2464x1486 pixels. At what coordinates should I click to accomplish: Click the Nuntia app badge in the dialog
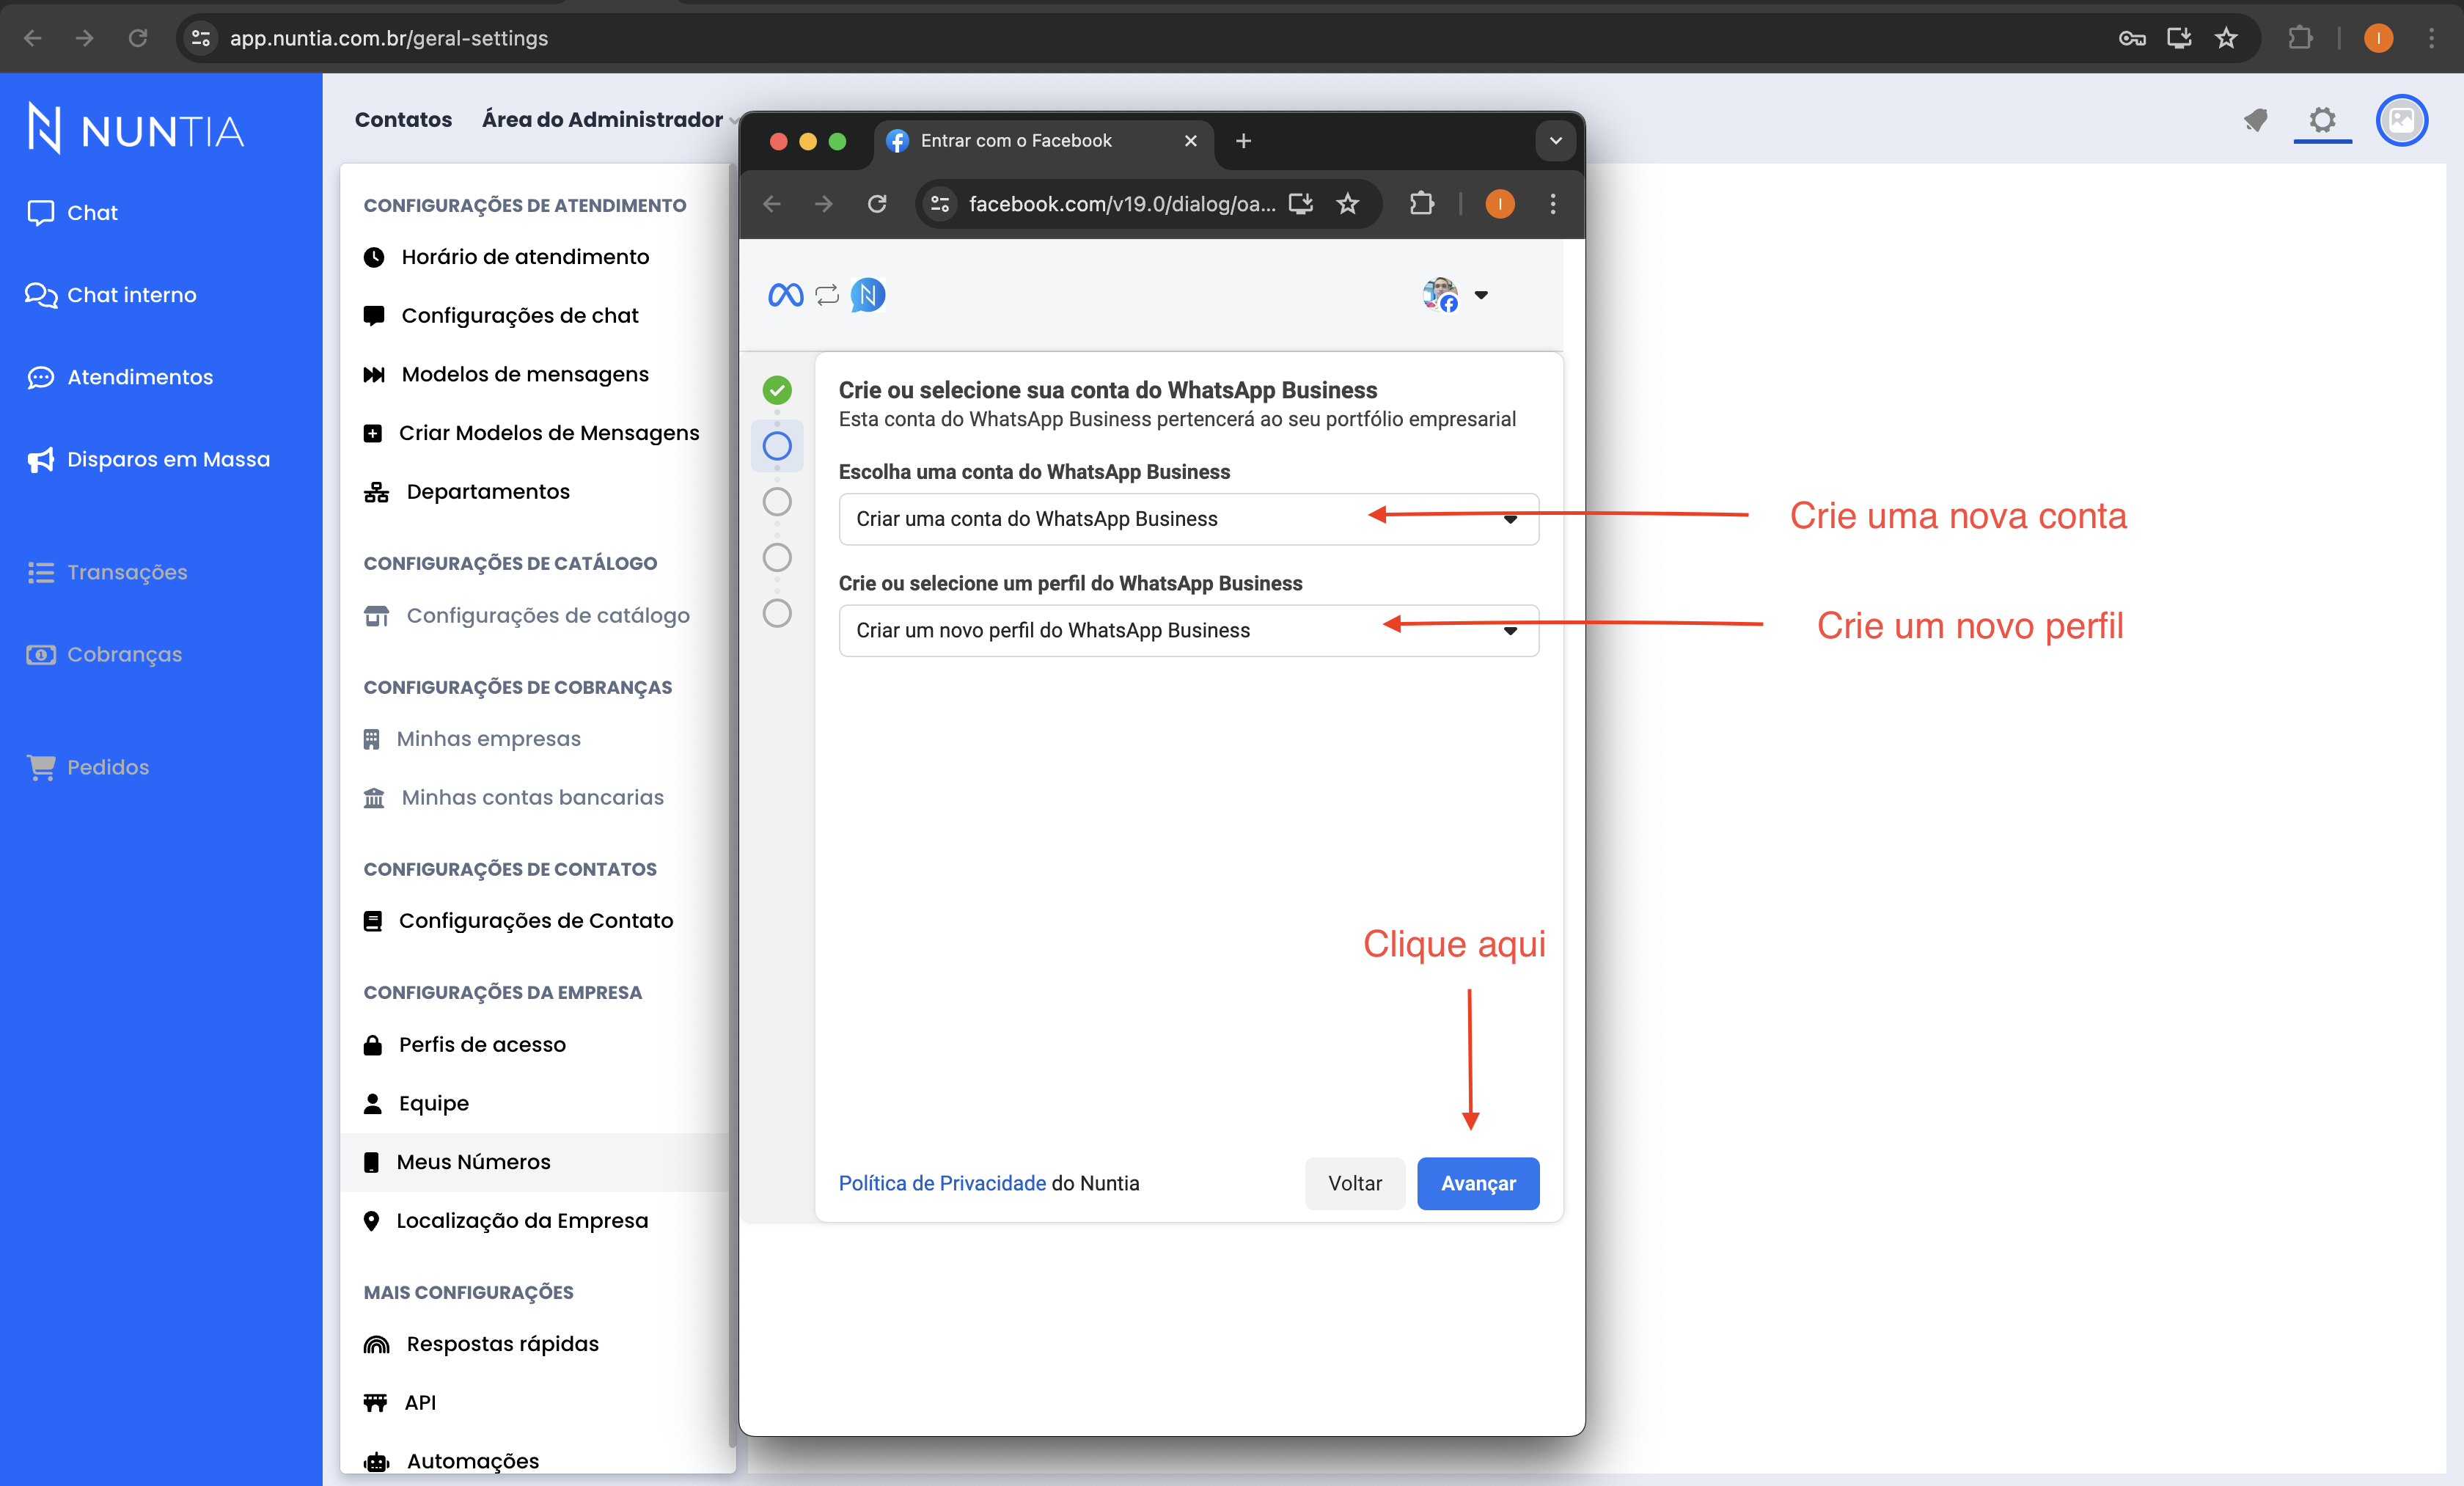point(868,295)
